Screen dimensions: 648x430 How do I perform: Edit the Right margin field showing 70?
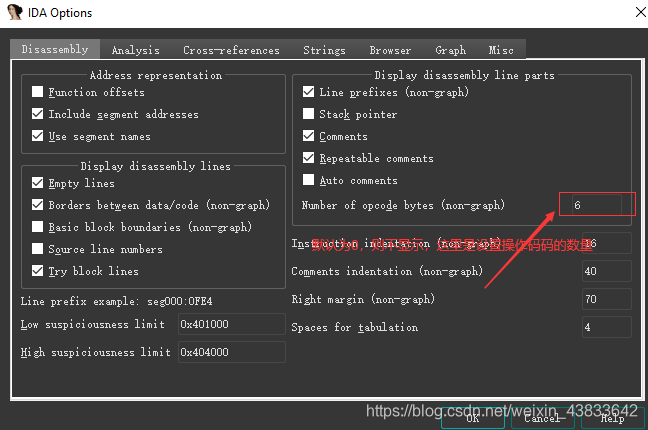pyautogui.click(x=607, y=299)
